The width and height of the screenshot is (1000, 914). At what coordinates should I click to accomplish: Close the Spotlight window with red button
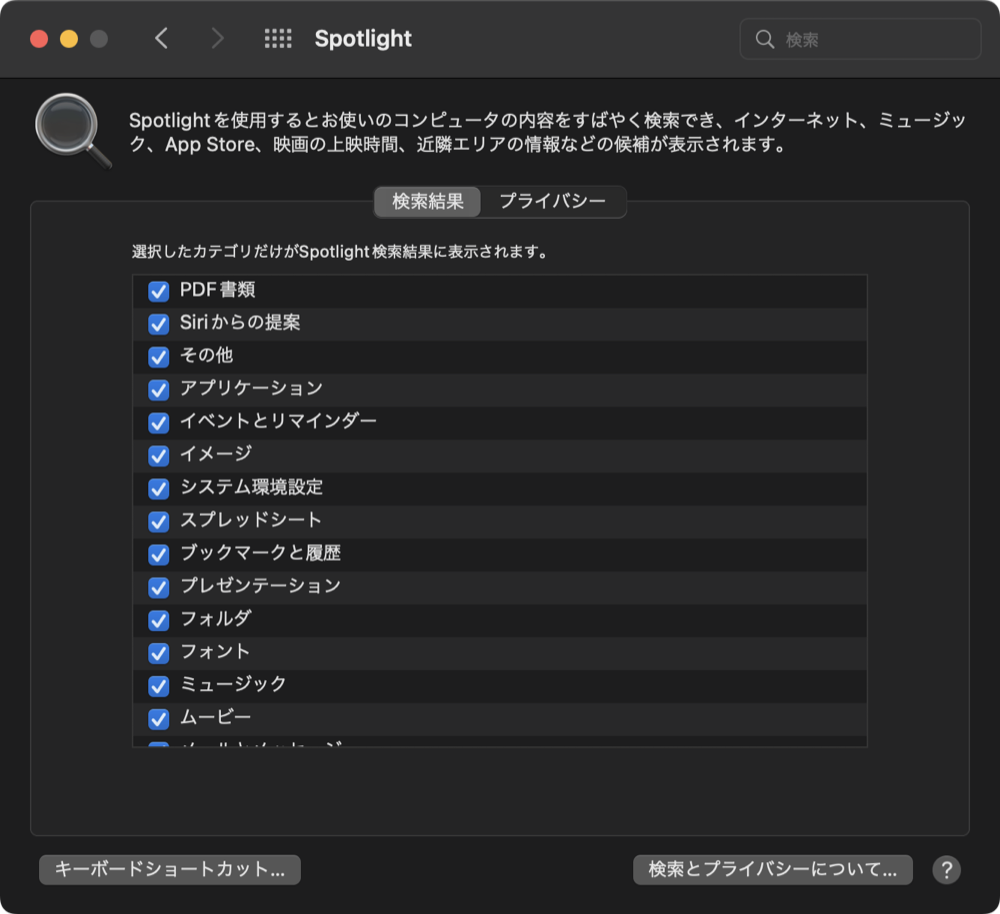pyautogui.click(x=39, y=39)
